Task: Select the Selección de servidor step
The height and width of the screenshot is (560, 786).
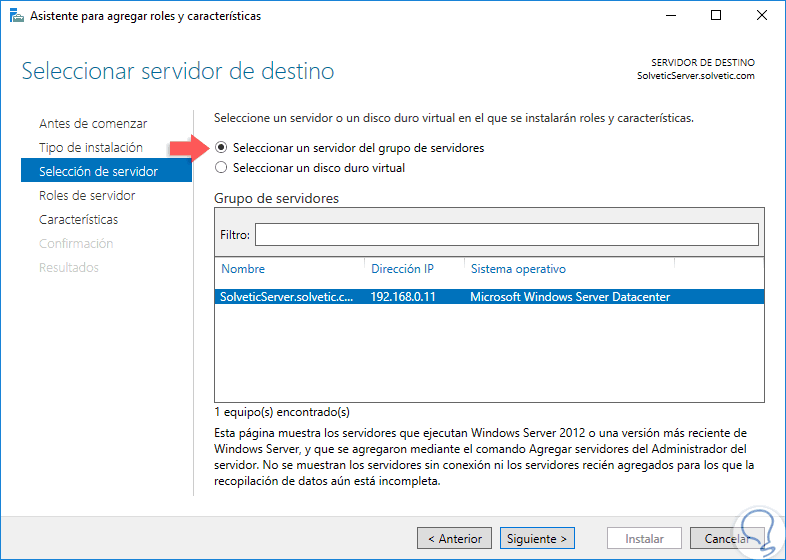Action: tap(106, 171)
